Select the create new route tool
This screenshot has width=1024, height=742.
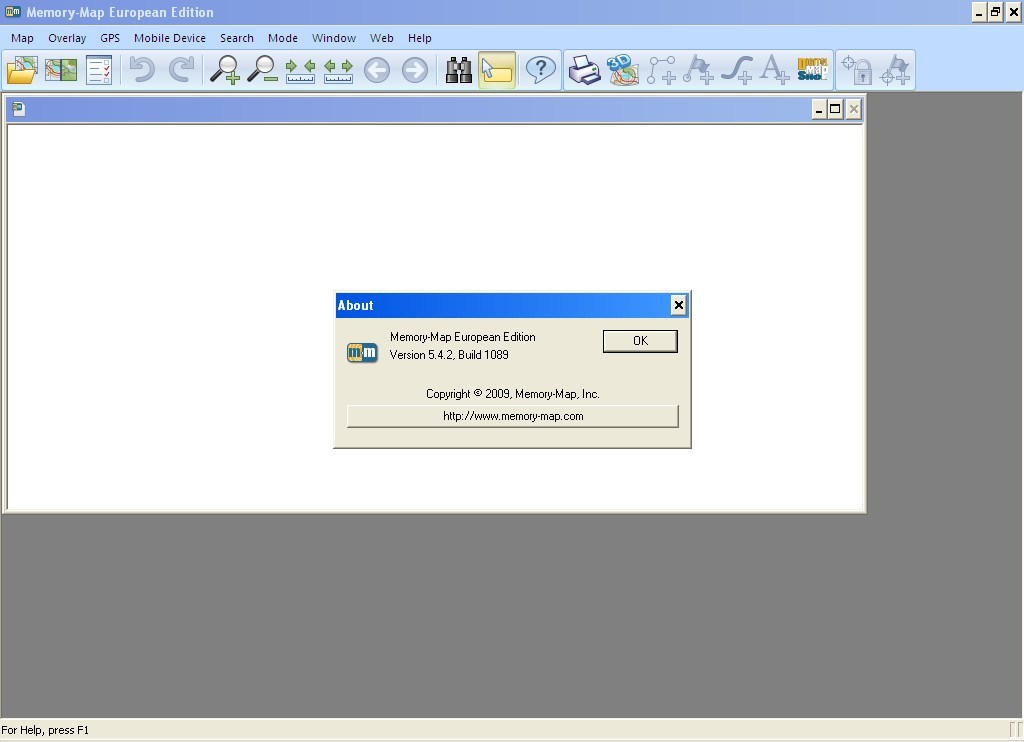(661, 69)
